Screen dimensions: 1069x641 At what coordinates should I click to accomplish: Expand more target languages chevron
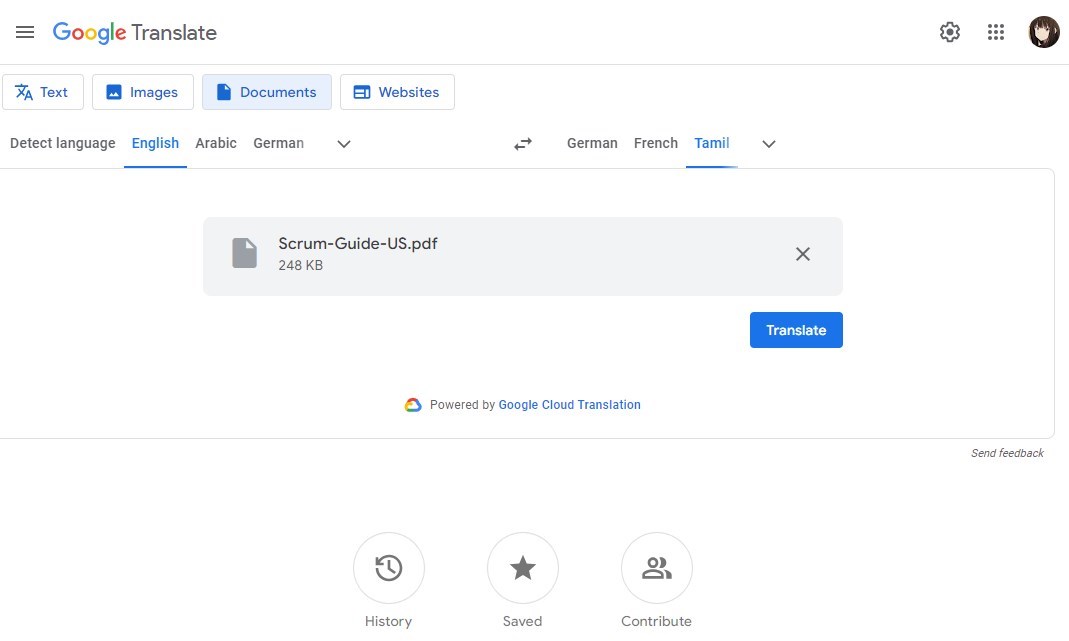pyautogui.click(x=769, y=144)
